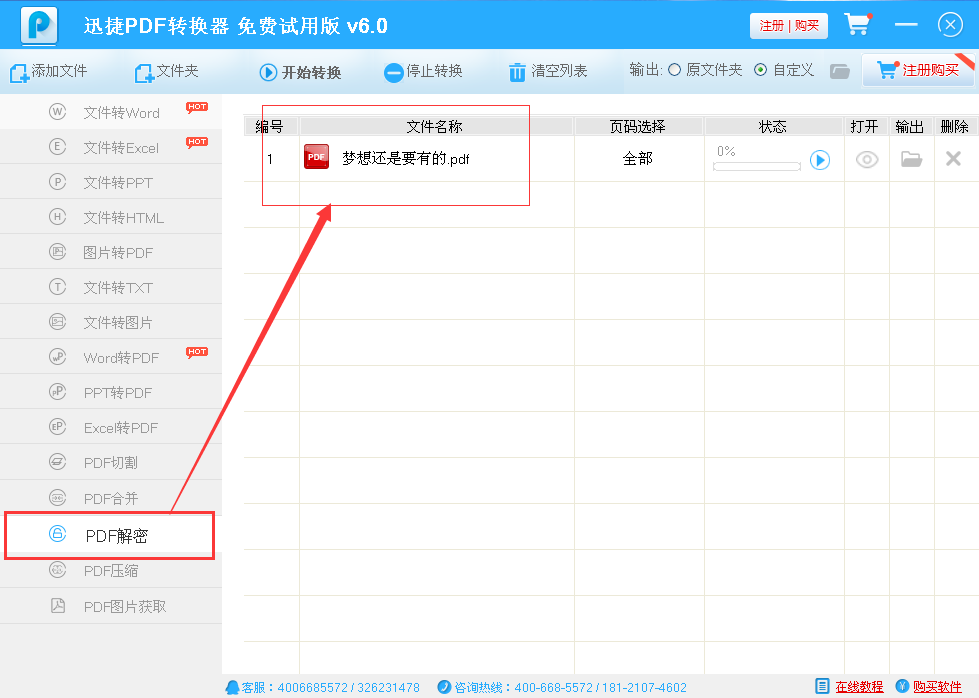Viewport: 979px width, 698px height.
Task: Open the shopping cart icon in title bar
Action: (857, 24)
